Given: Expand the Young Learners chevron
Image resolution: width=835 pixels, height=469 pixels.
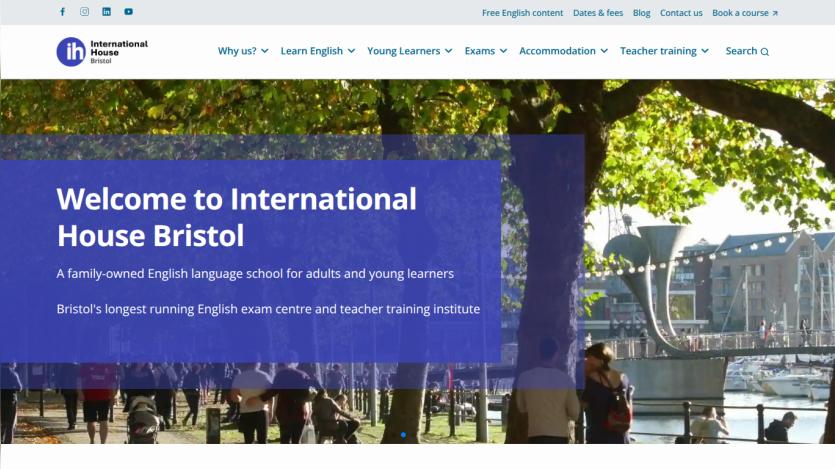Looking at the screenshot, I should [x=448, y=51].
